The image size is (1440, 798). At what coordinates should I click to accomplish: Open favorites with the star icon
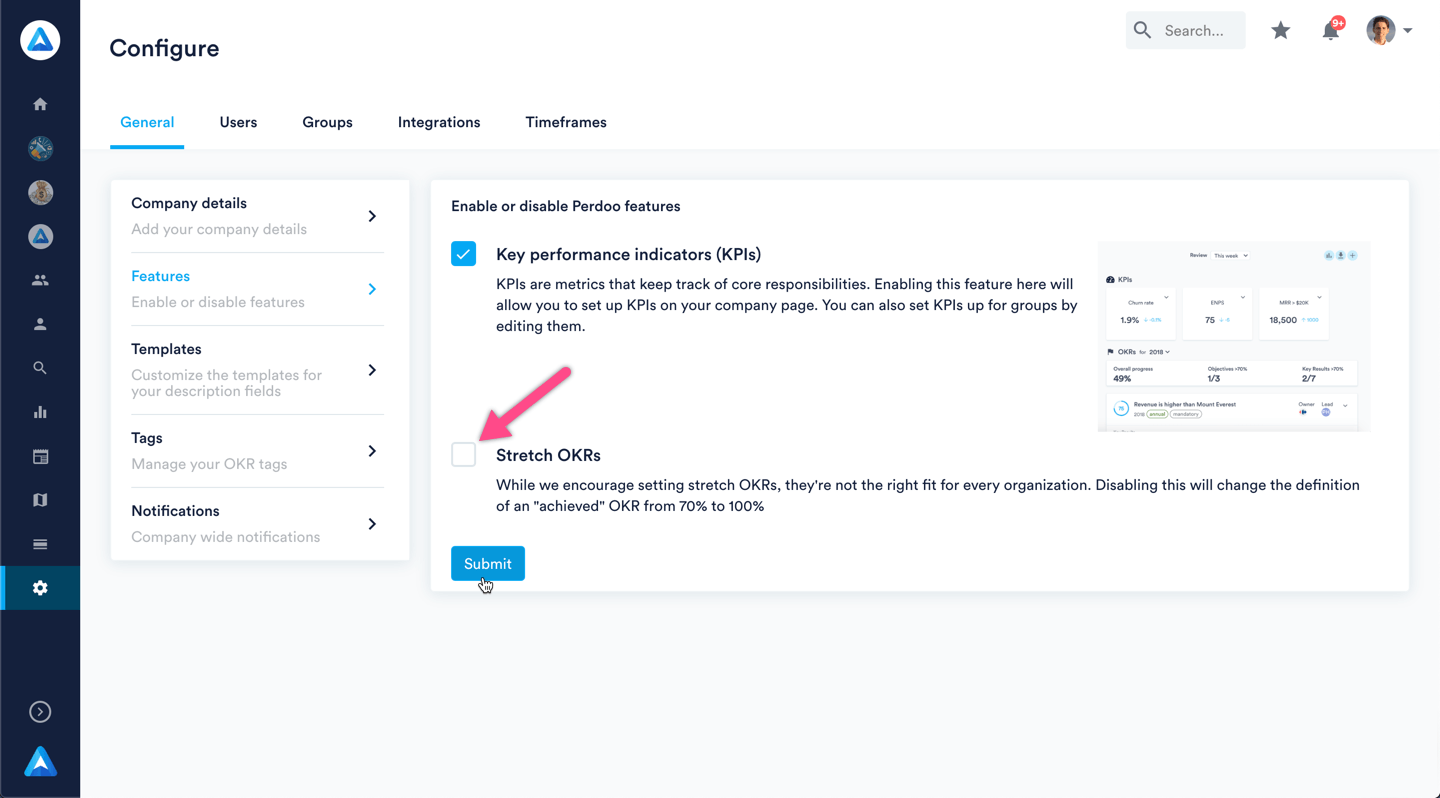click(1280, 31)
